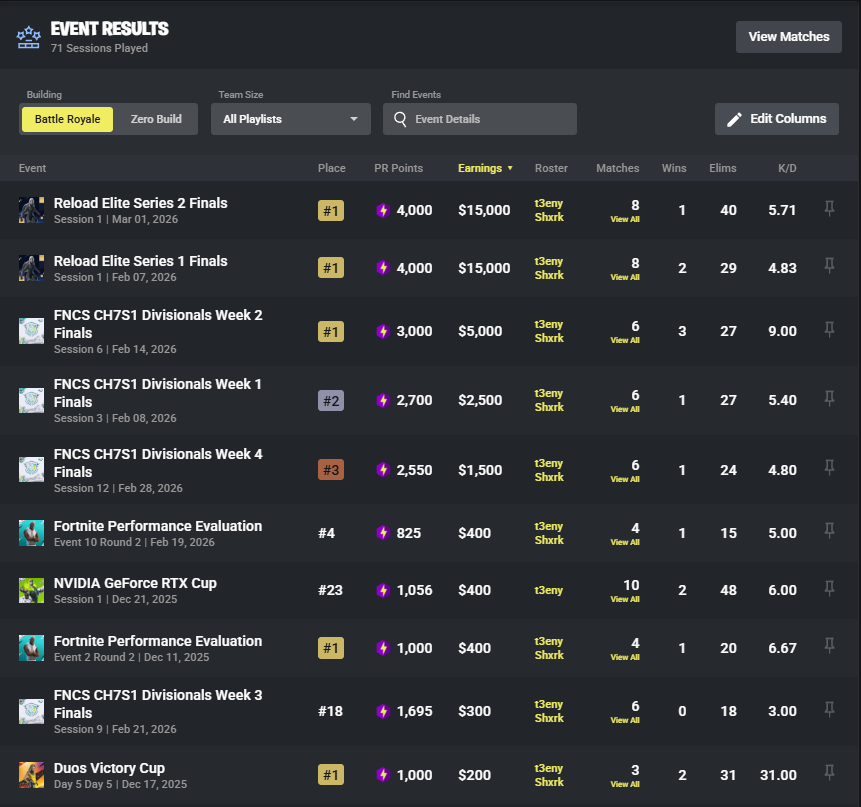The height and width of the screenshot is (807, 861).
Task: Open the NVIDIA GeForce RTX Cup event title
Action: point(135,583)
